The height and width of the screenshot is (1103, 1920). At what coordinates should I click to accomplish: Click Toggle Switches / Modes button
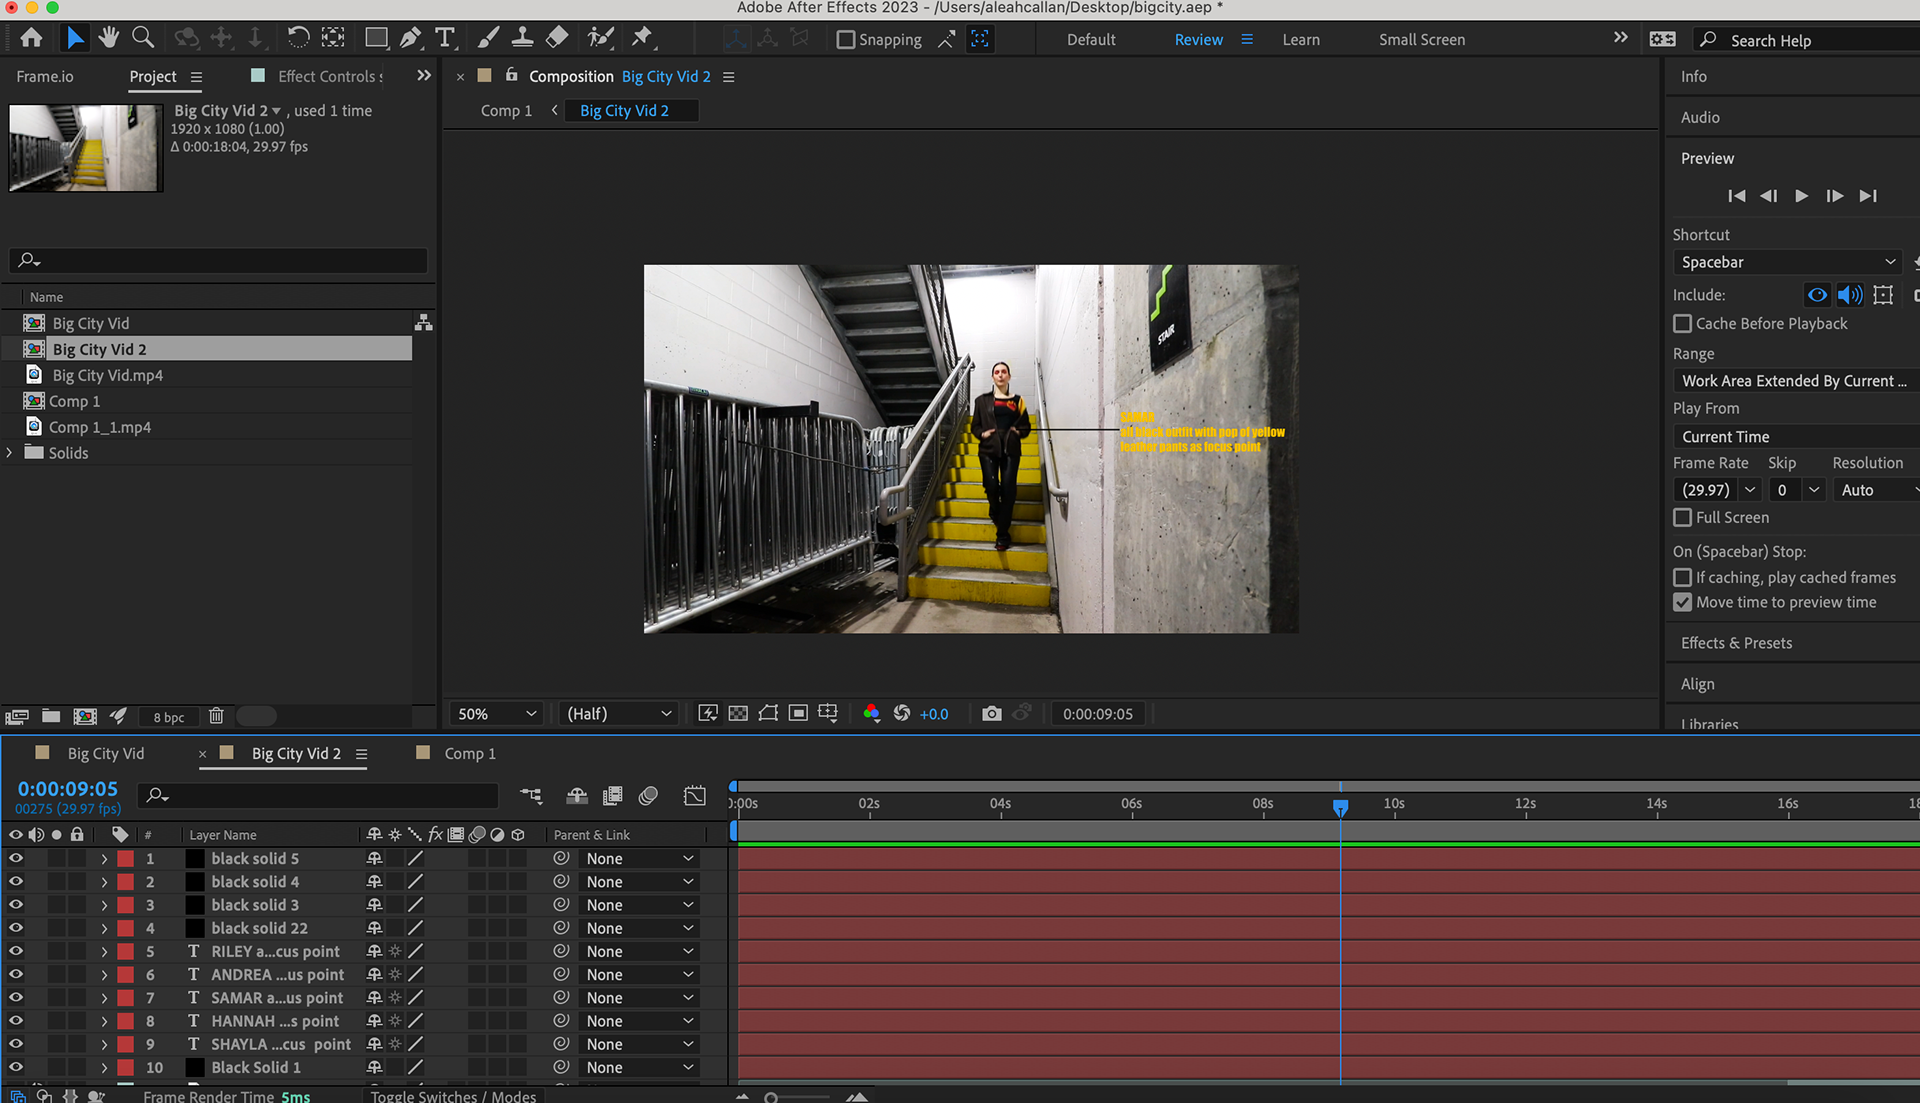click(x=453, y=1096)
